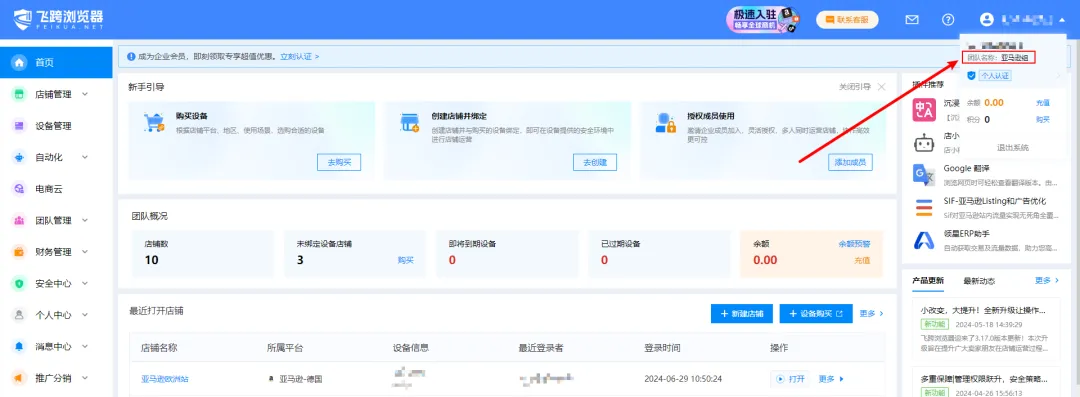Click the 个人中心 person sidebar icon
1080x397 pixels.
coord(19,315)
